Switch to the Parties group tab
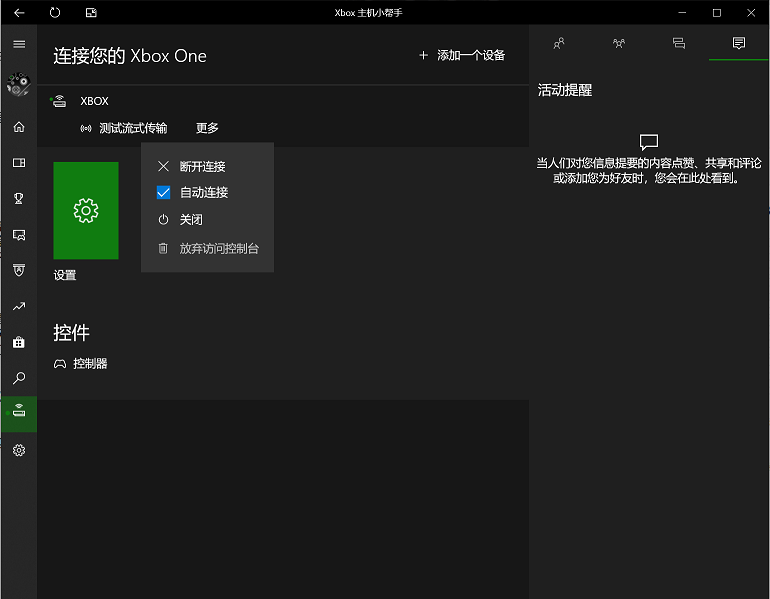The height and width of the screenshot is (599, 770). click(619, 43)
